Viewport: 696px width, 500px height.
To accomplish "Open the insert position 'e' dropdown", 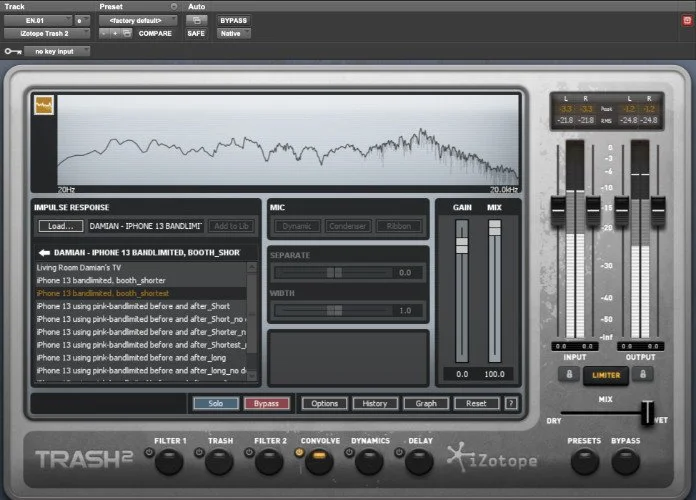I will click(x=82, y=20).
